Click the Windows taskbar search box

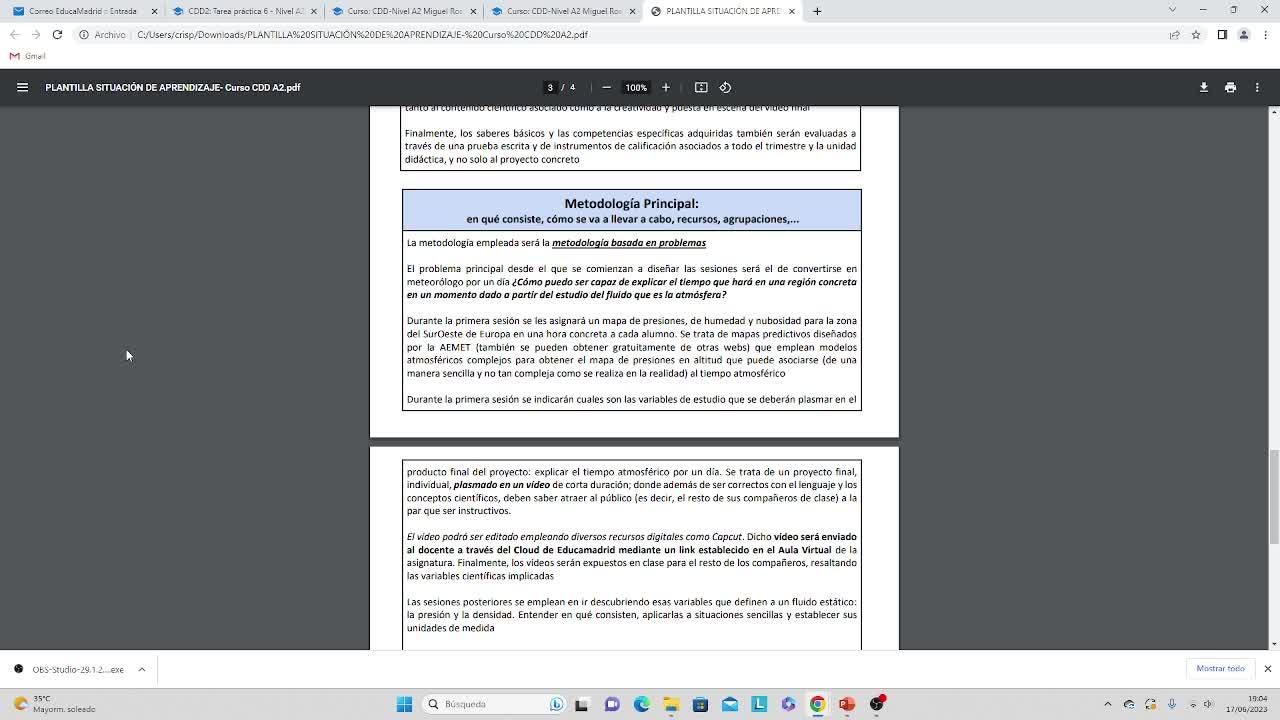(x=494, y=704)
